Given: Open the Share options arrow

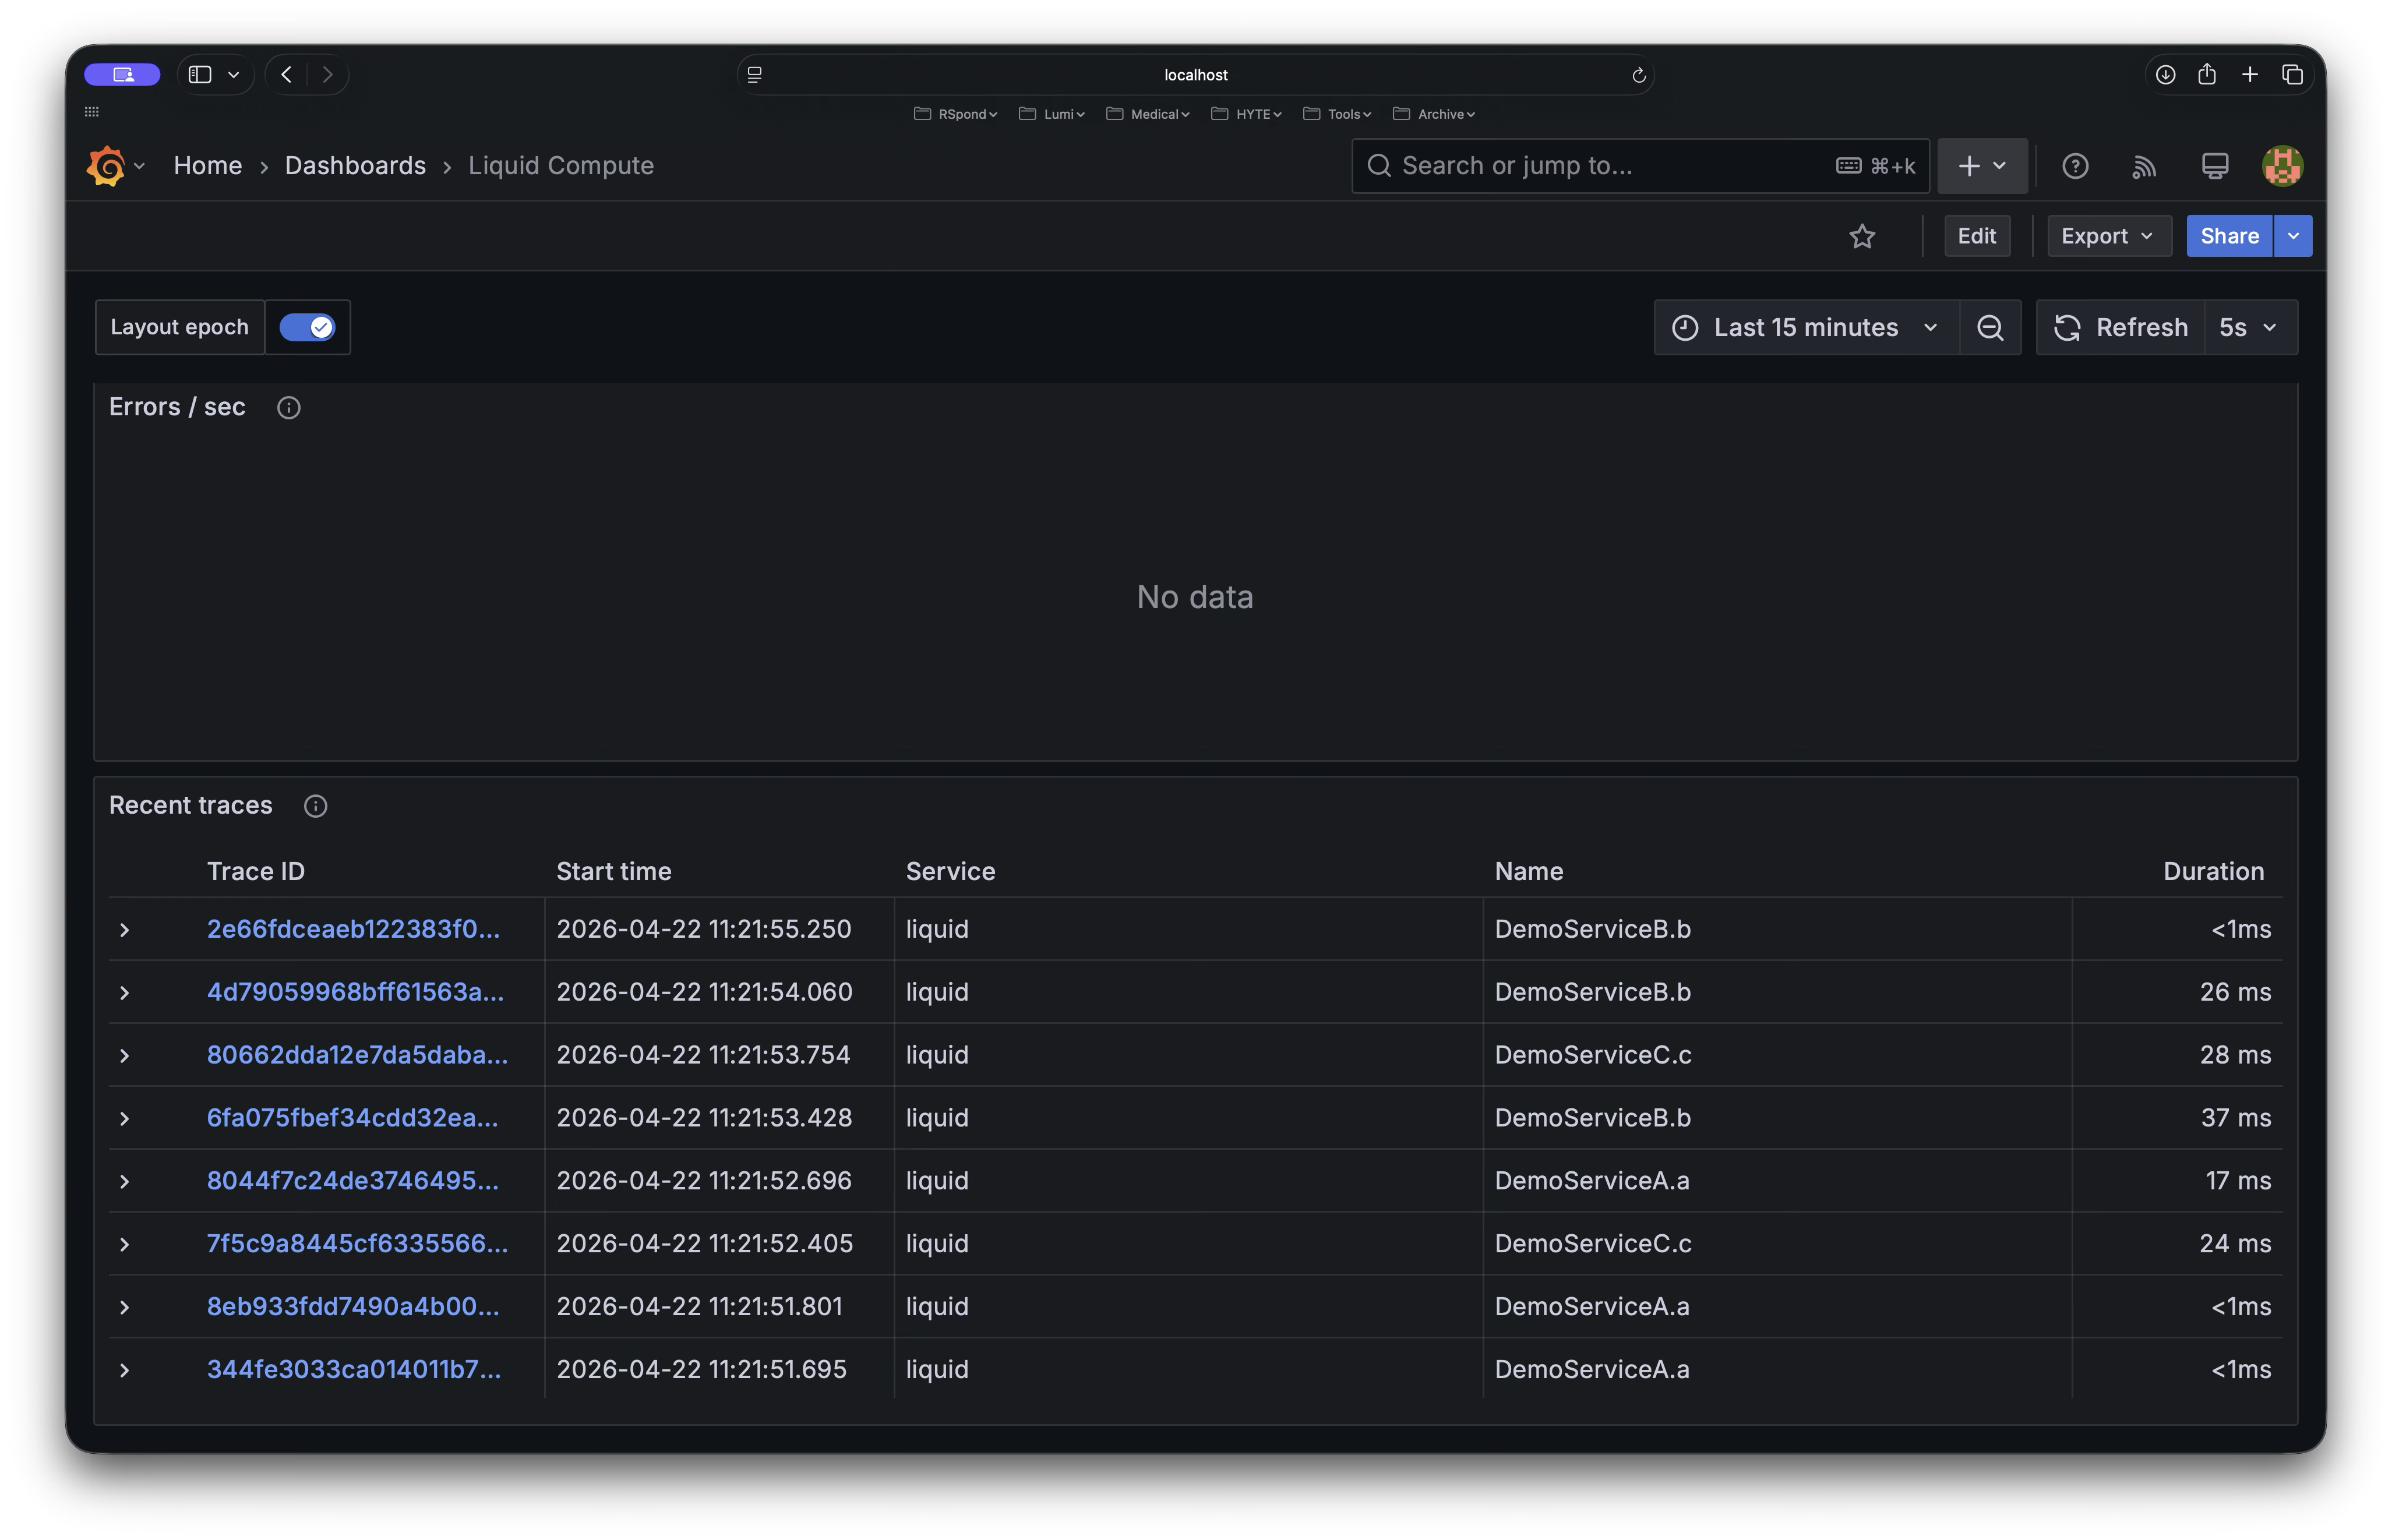Looking at the screenshot, I should tap(2292, 236).
